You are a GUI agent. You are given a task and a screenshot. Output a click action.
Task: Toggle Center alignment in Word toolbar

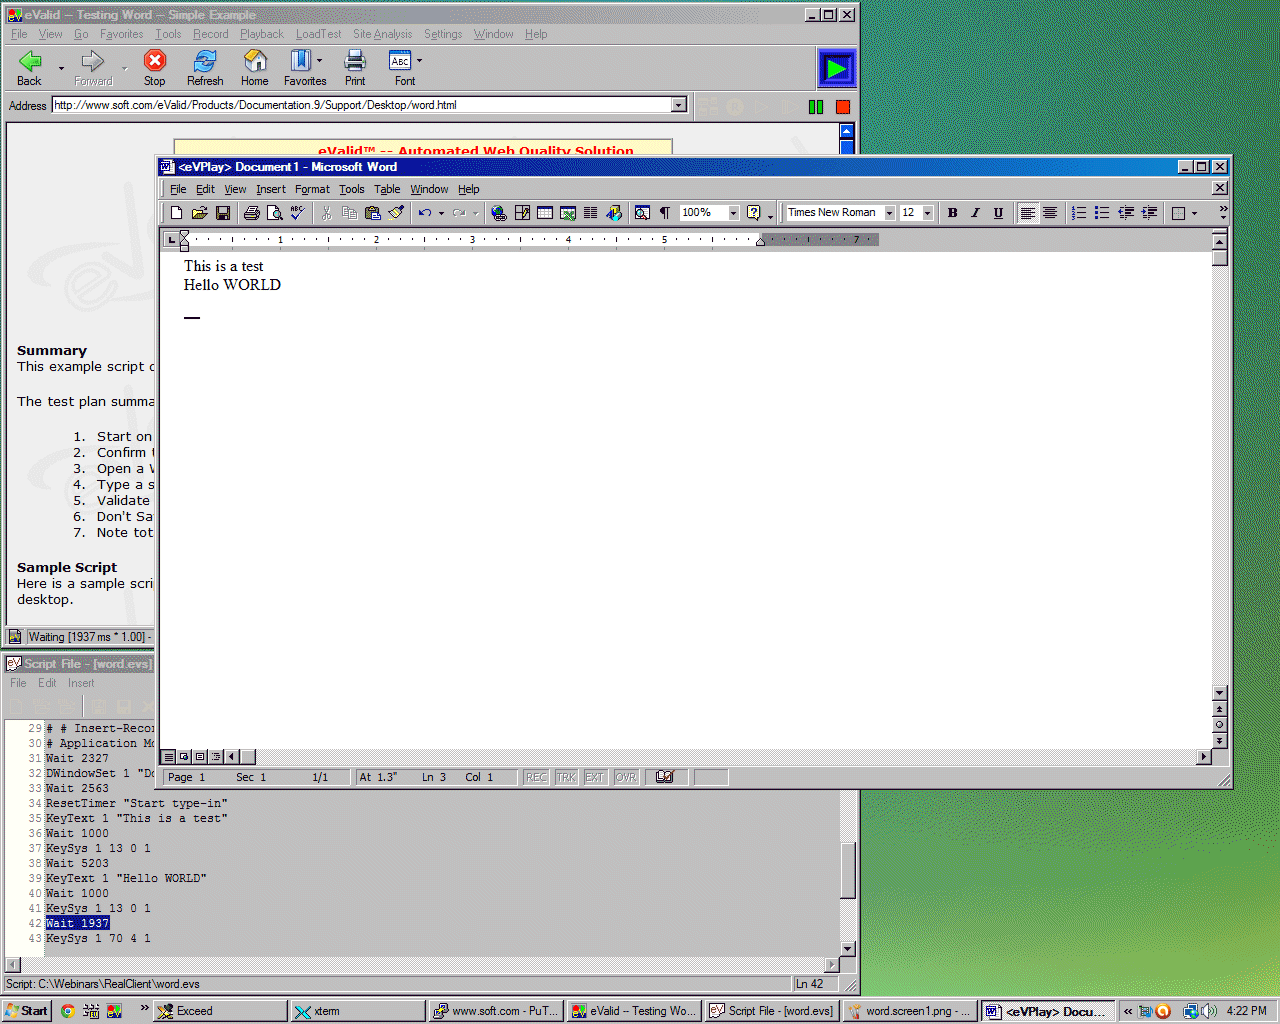(1050, 213)
